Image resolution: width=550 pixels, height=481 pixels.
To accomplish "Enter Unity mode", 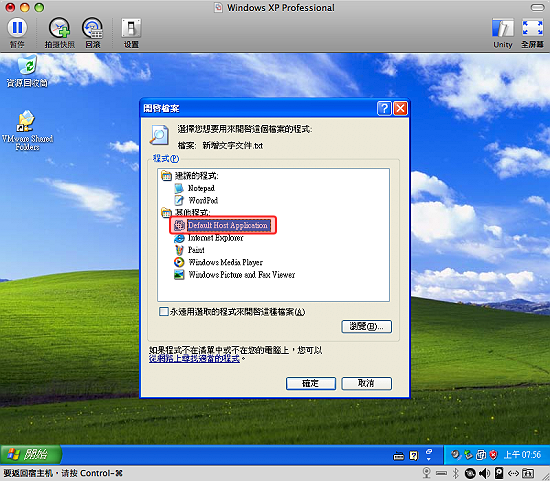I will coord(503,28).
